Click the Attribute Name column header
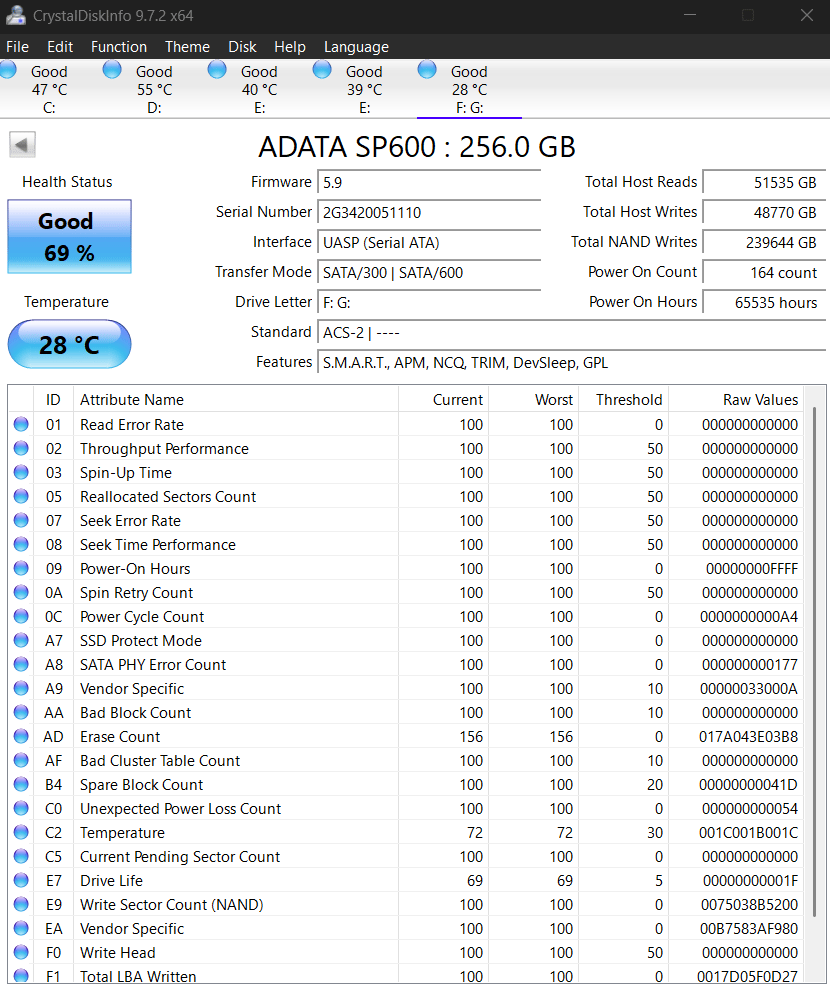The image size is (830, 991). click(x=236, y=399)
